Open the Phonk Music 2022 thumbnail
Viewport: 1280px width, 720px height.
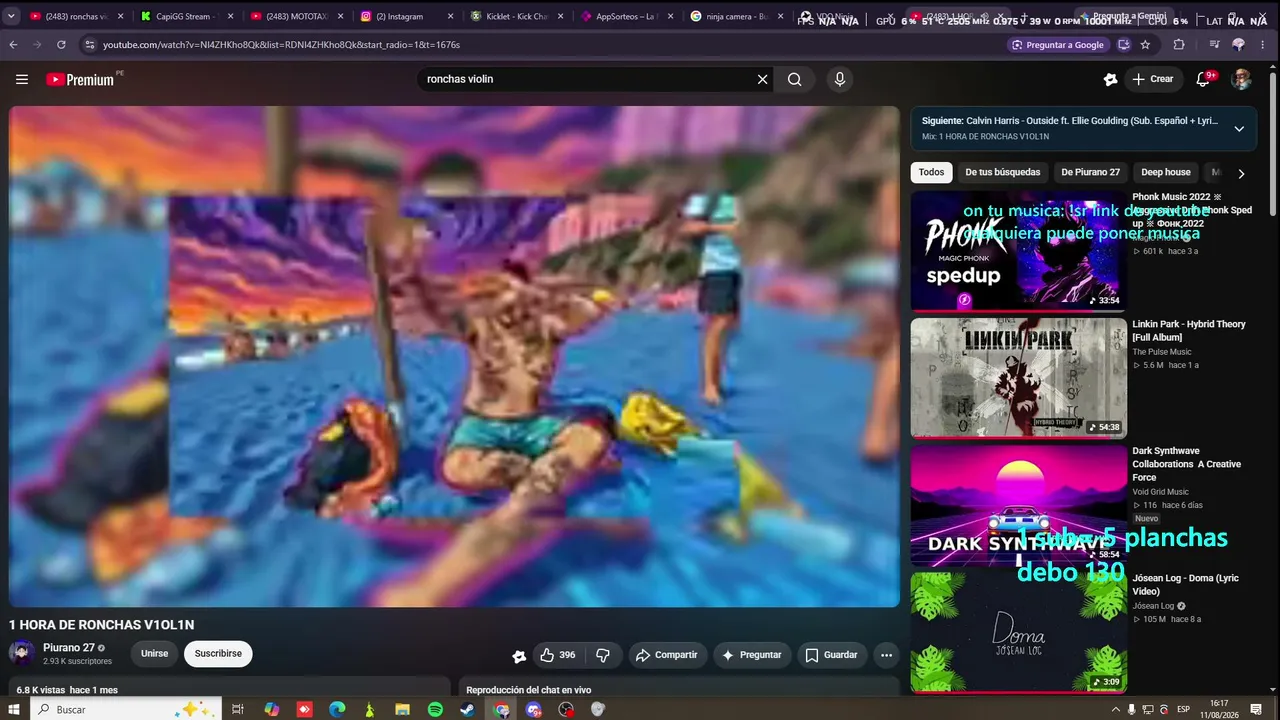tap(1018, 251)
